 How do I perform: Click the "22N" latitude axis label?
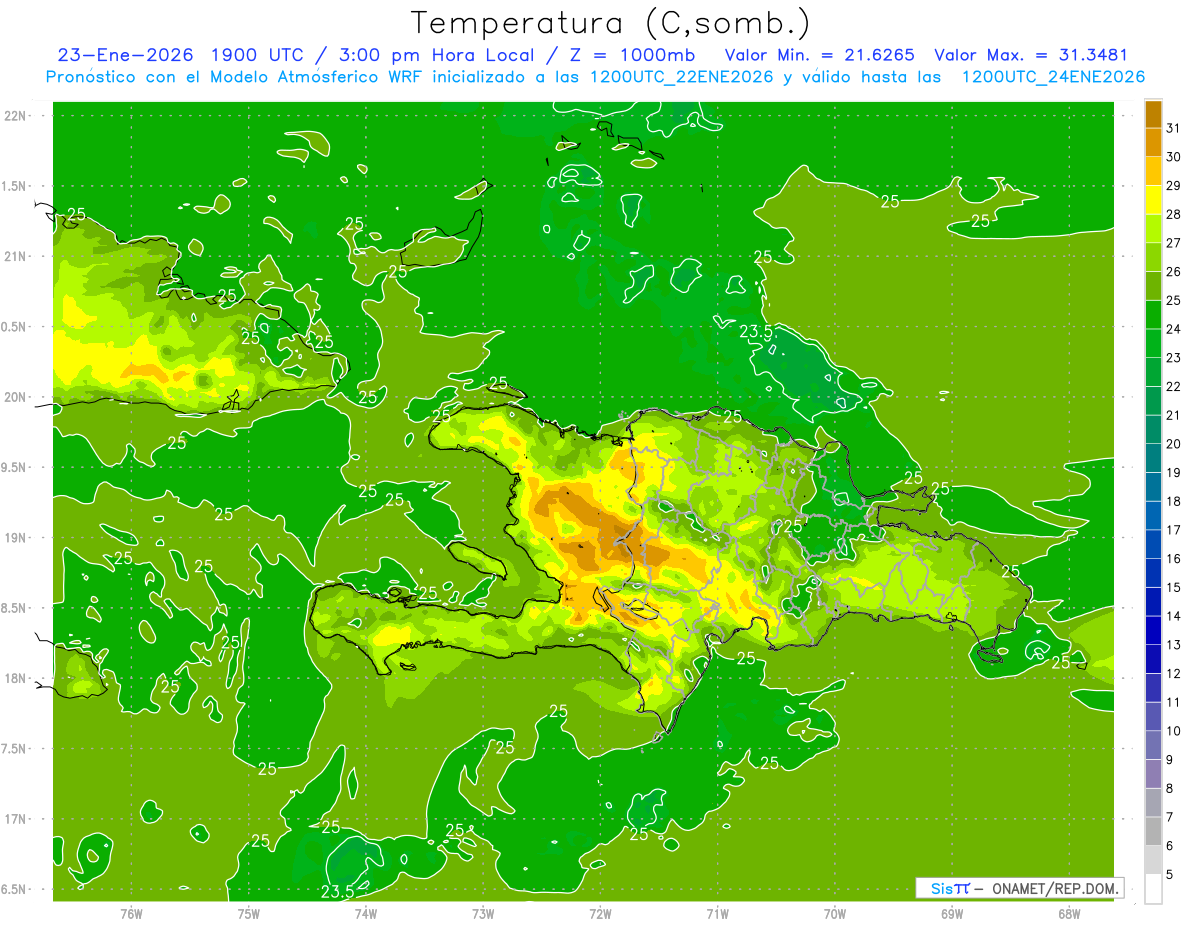(x=16, y=116)
